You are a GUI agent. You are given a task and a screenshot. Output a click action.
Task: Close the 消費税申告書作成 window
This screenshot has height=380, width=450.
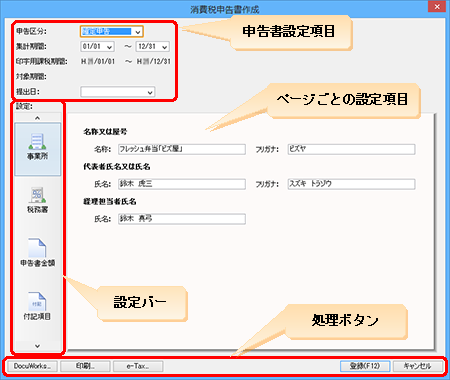click(x=437, y=7)
